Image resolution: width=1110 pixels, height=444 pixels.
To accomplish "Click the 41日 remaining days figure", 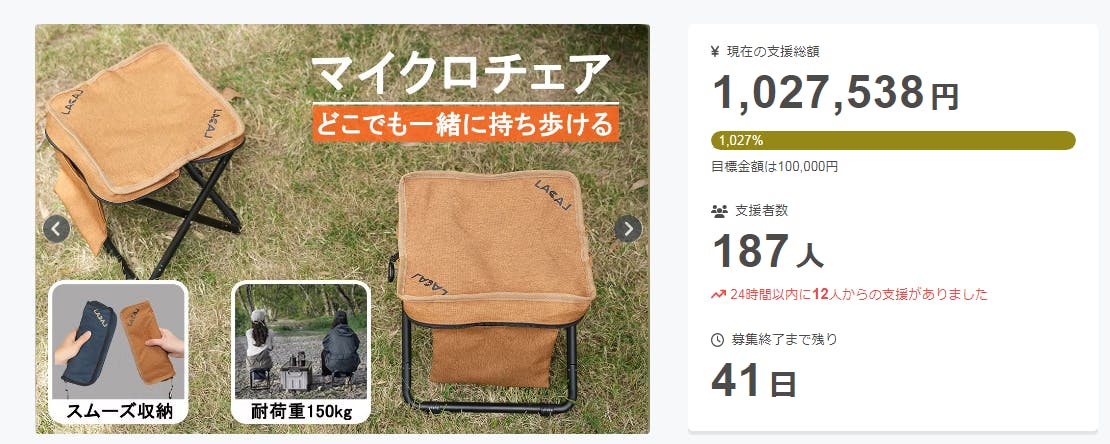I will 754,380.
